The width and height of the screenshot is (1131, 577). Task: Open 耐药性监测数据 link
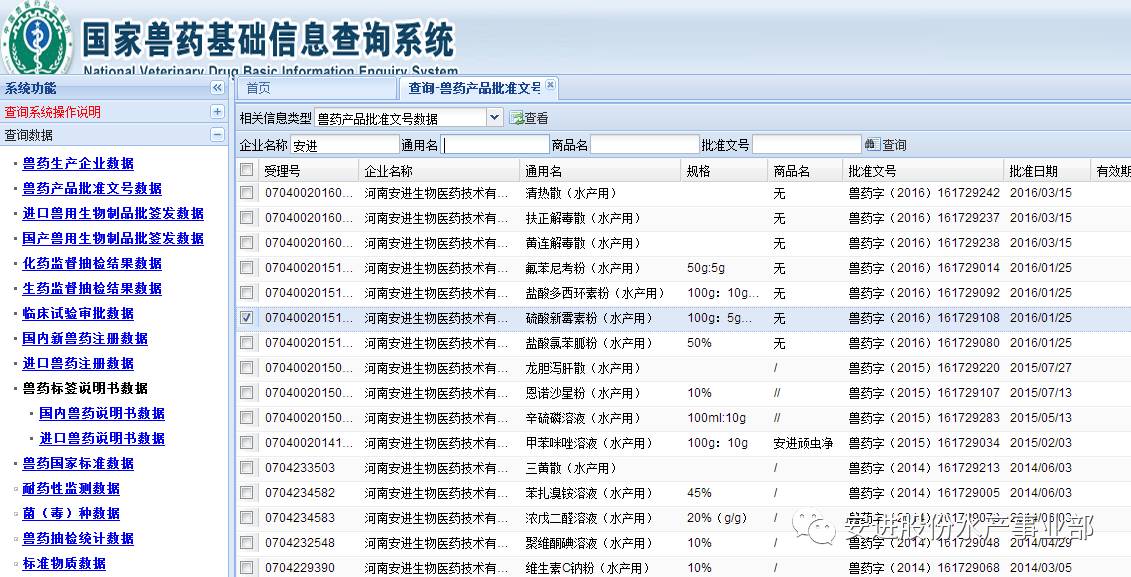[x=71, y=488]
